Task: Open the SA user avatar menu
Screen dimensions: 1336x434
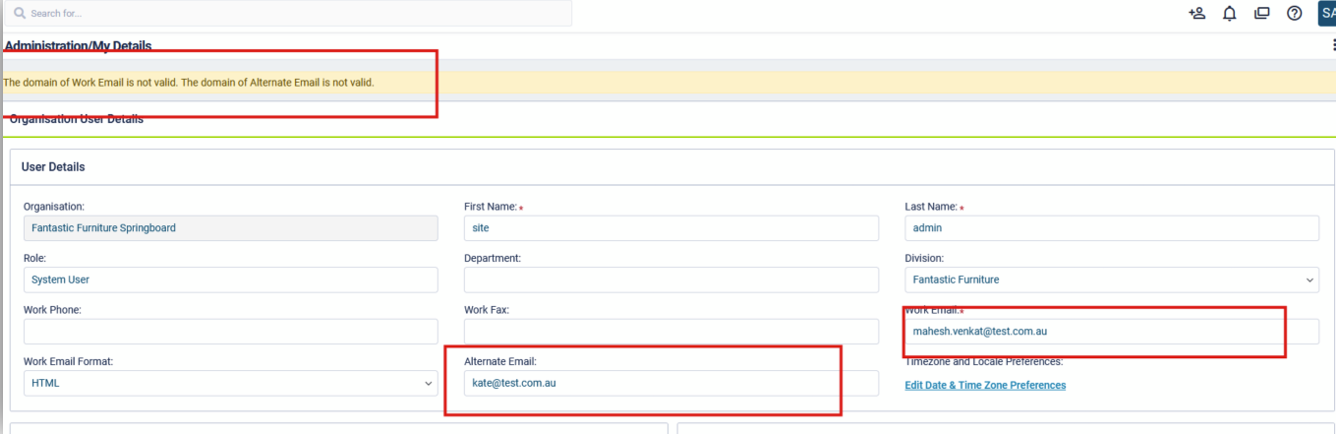Action: pos(1326,14)
